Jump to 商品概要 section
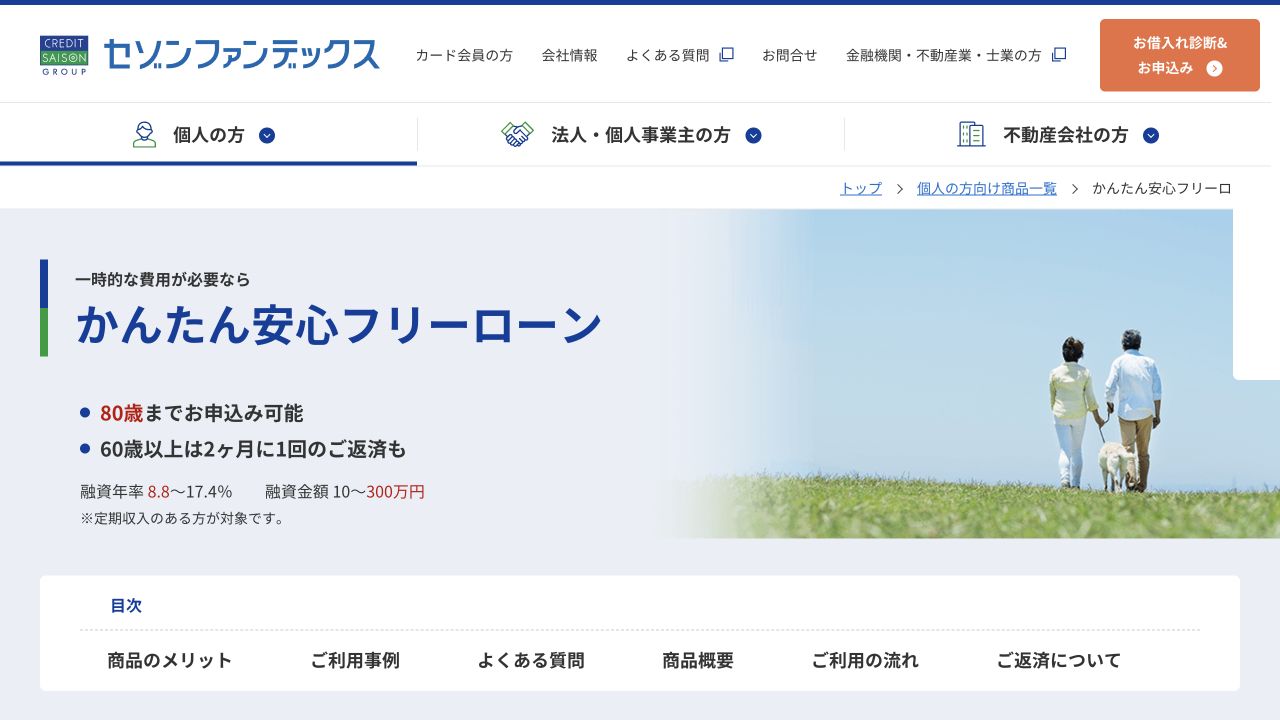 tap(698, 660)
